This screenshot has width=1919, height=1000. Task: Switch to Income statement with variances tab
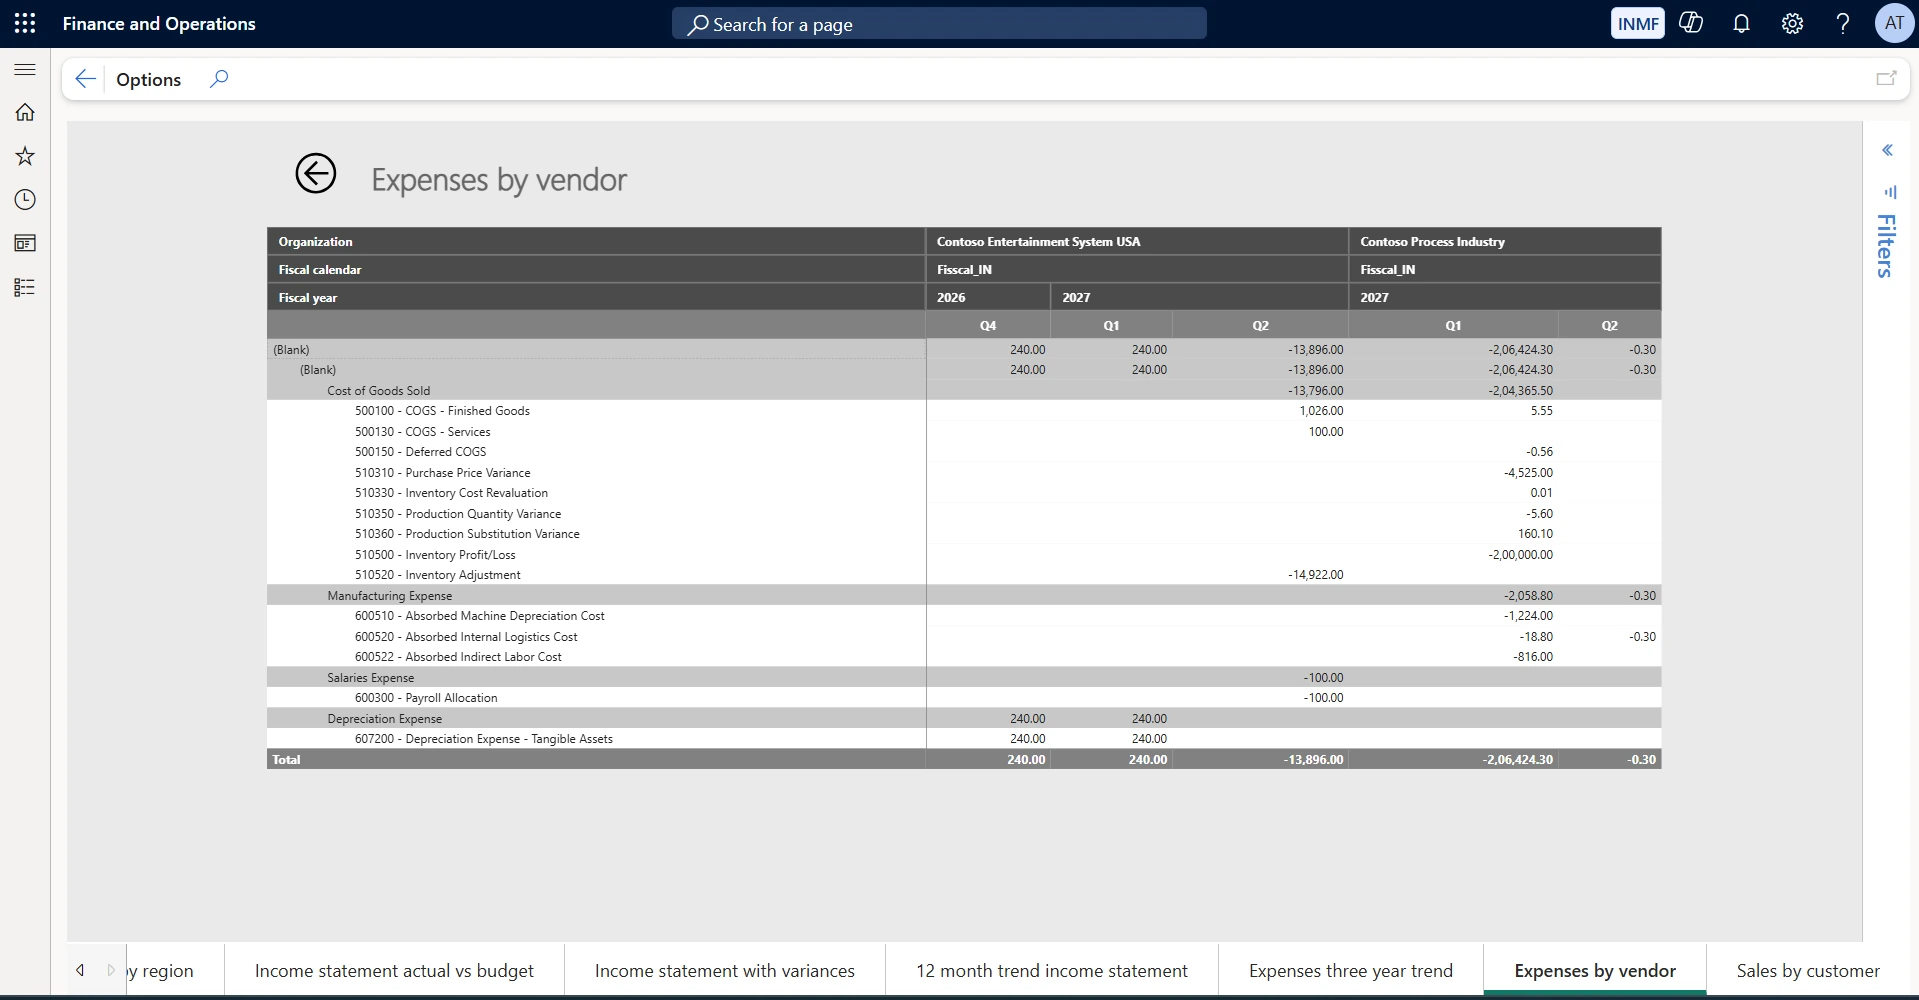click(724, 970)
